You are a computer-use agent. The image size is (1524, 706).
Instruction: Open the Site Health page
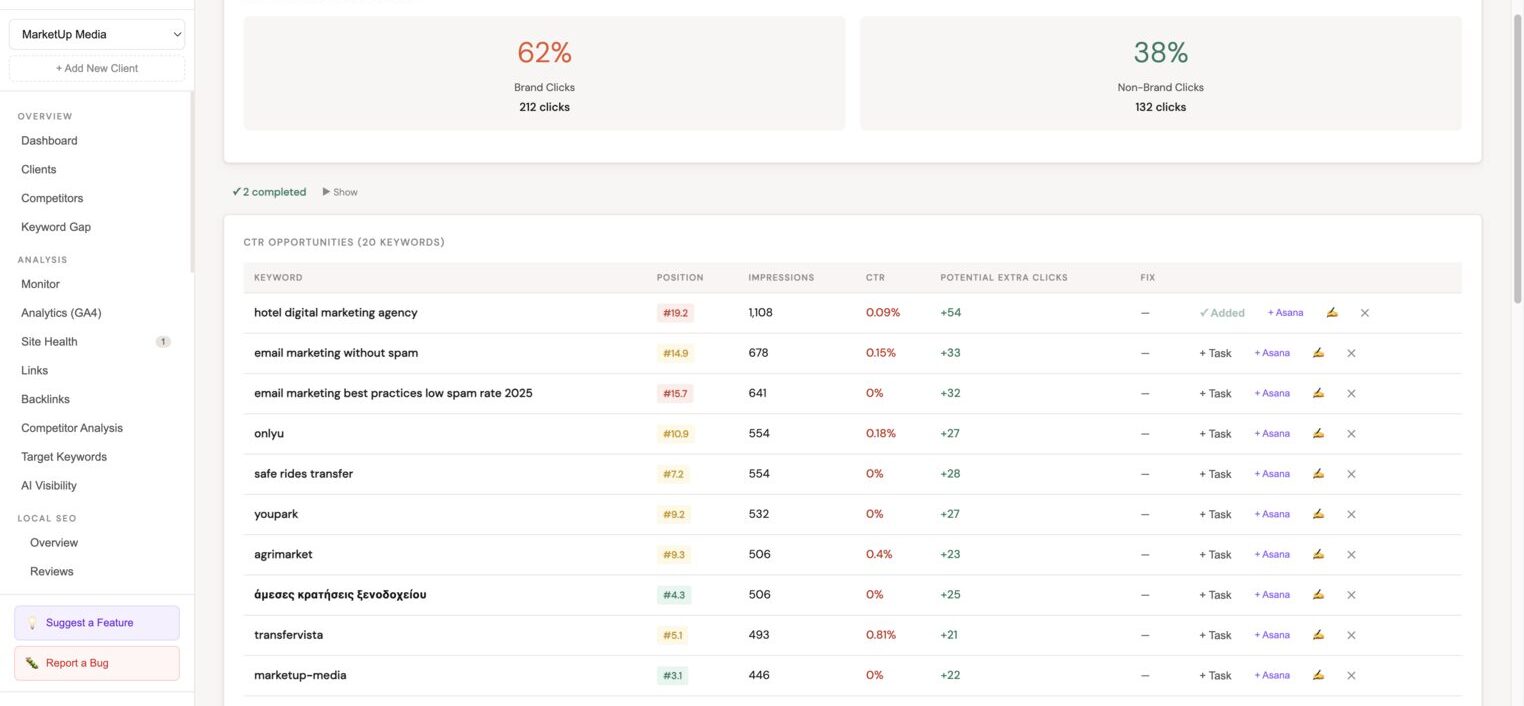49,342
